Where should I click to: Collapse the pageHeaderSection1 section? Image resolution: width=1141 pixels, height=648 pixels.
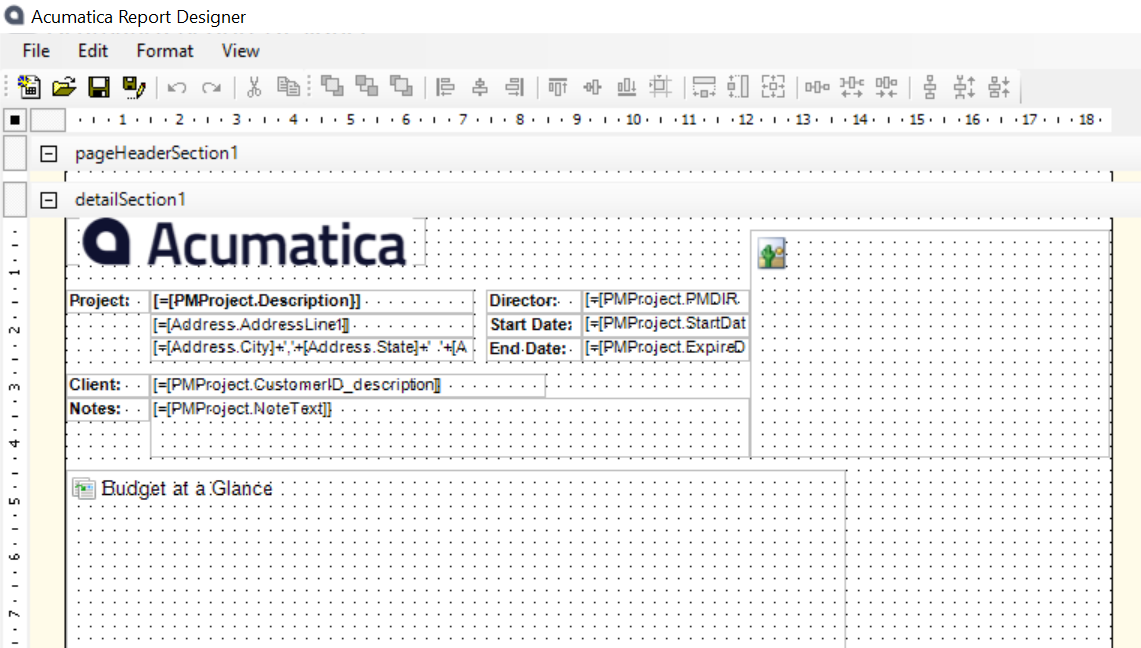pyautogui.click(x=49, y=153)
